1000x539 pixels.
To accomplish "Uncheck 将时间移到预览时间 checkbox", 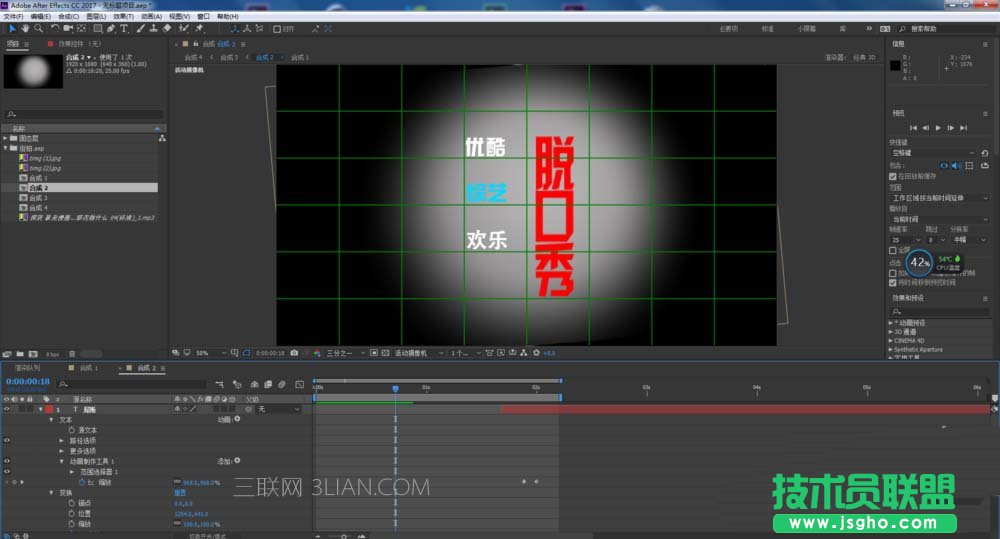I will click(893, 283).
